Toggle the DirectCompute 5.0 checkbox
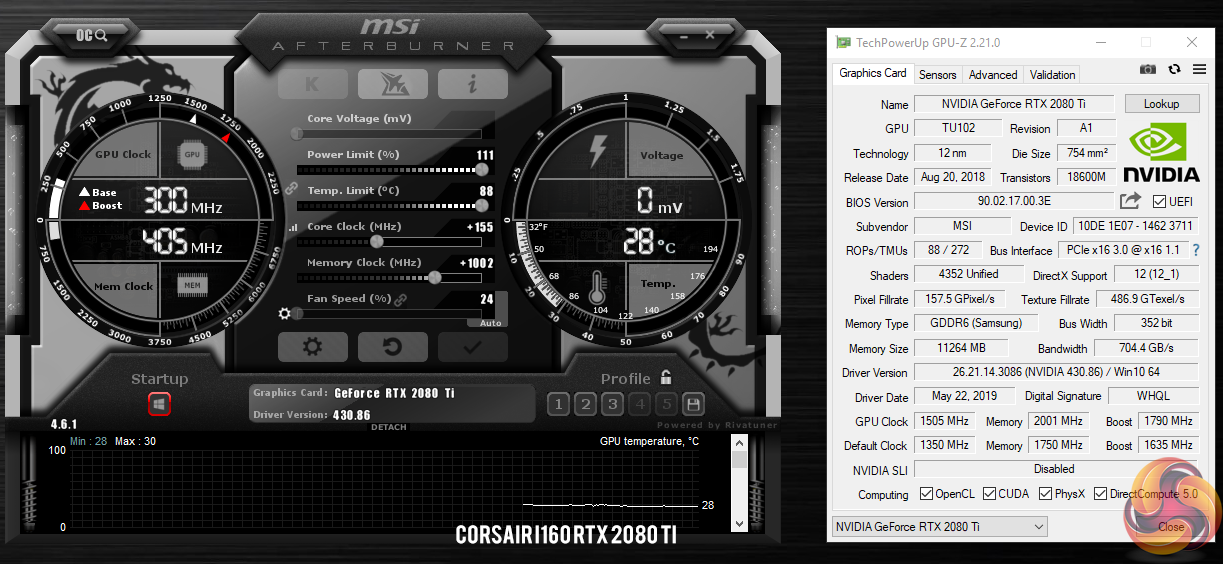 click(1100, 494)
